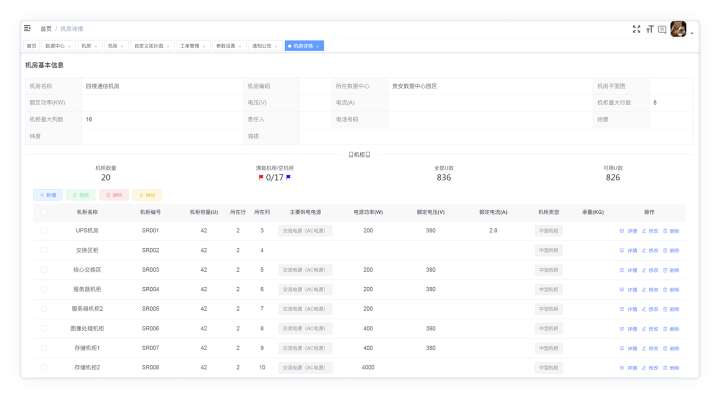Open 详情 for the SR002 row
The width and height of the screenshot is (720, 399).
click(x=628, y=251)
